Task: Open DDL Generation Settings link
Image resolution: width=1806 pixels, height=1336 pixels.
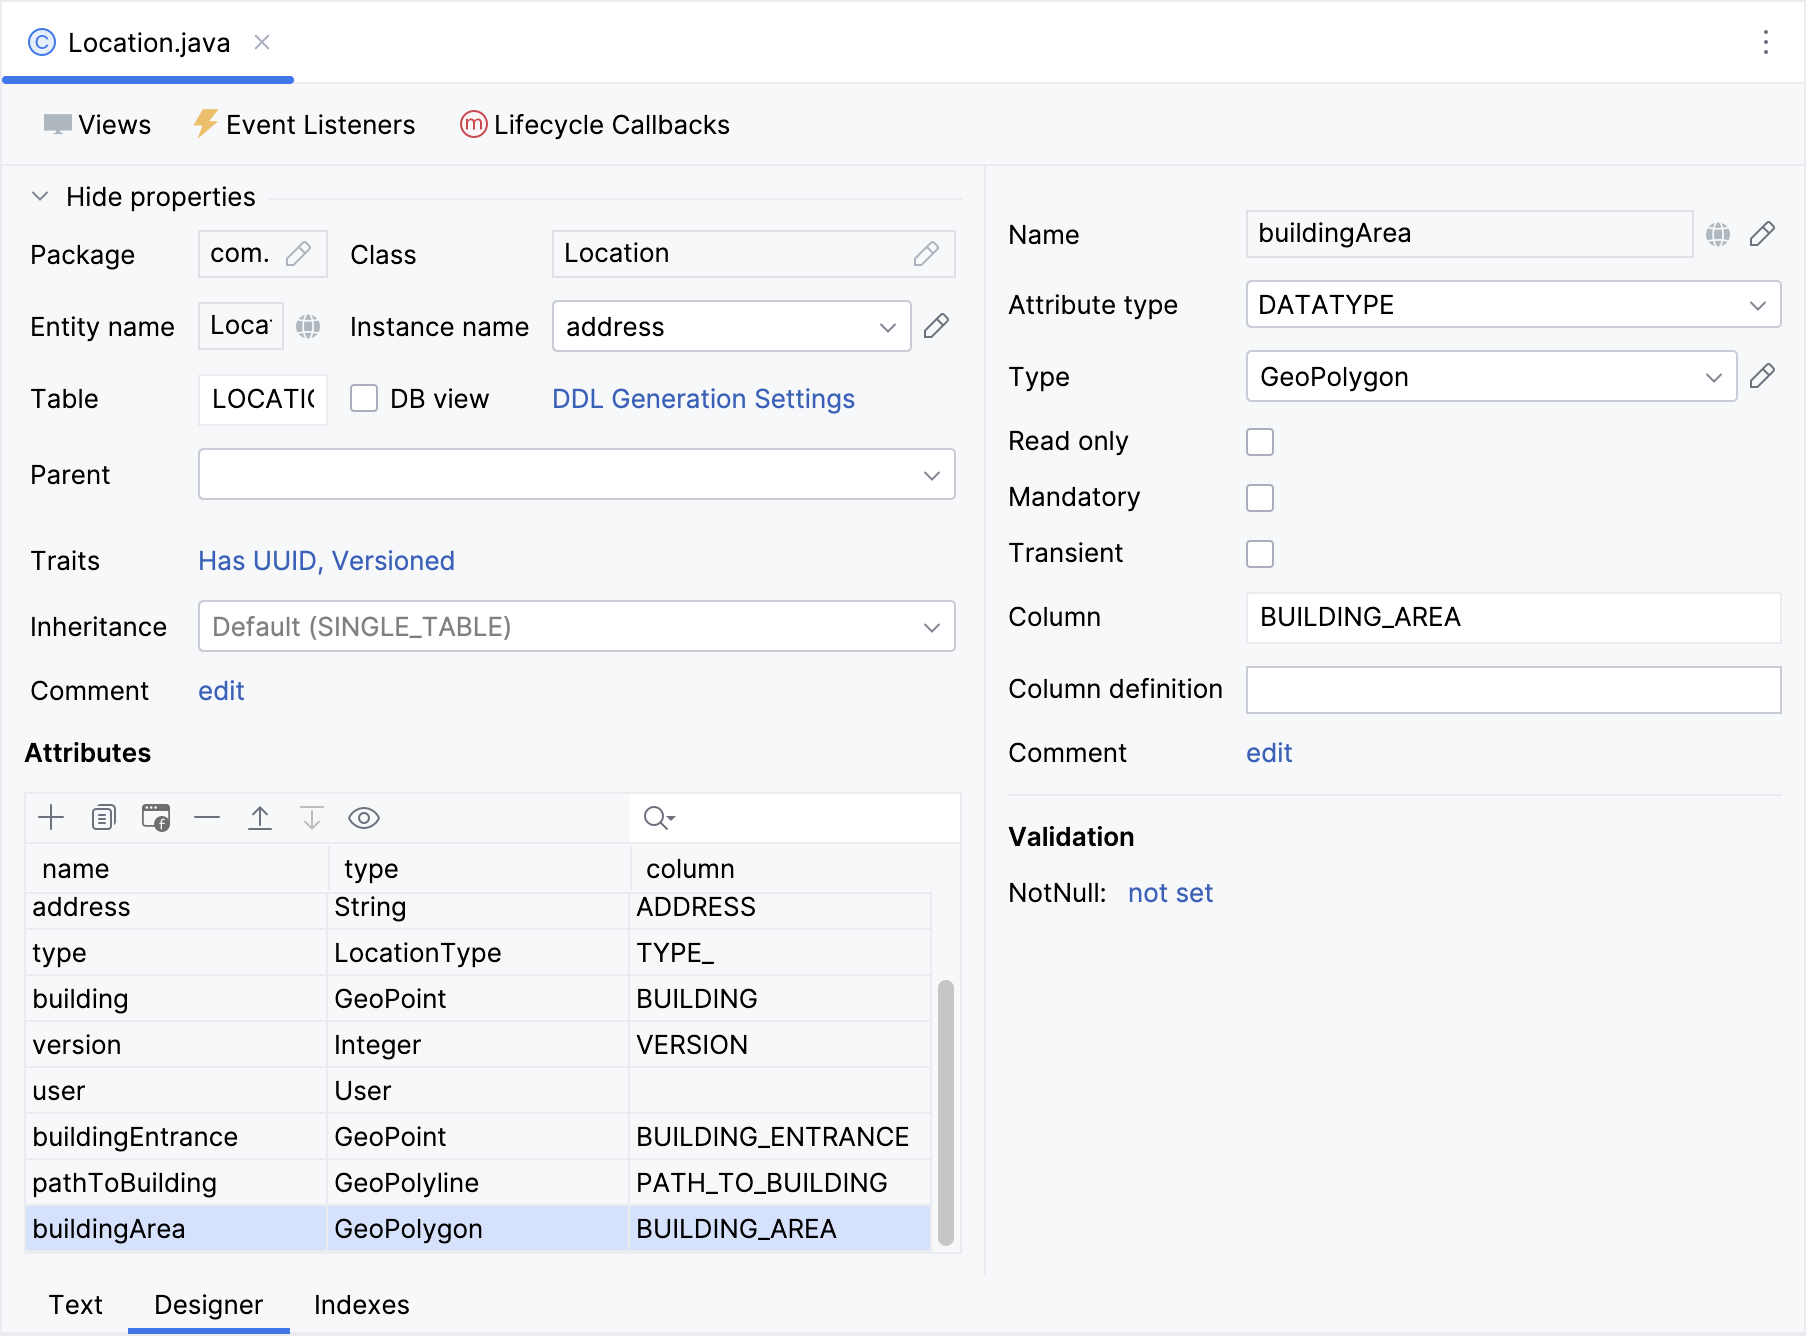Action: click(703, 399)
